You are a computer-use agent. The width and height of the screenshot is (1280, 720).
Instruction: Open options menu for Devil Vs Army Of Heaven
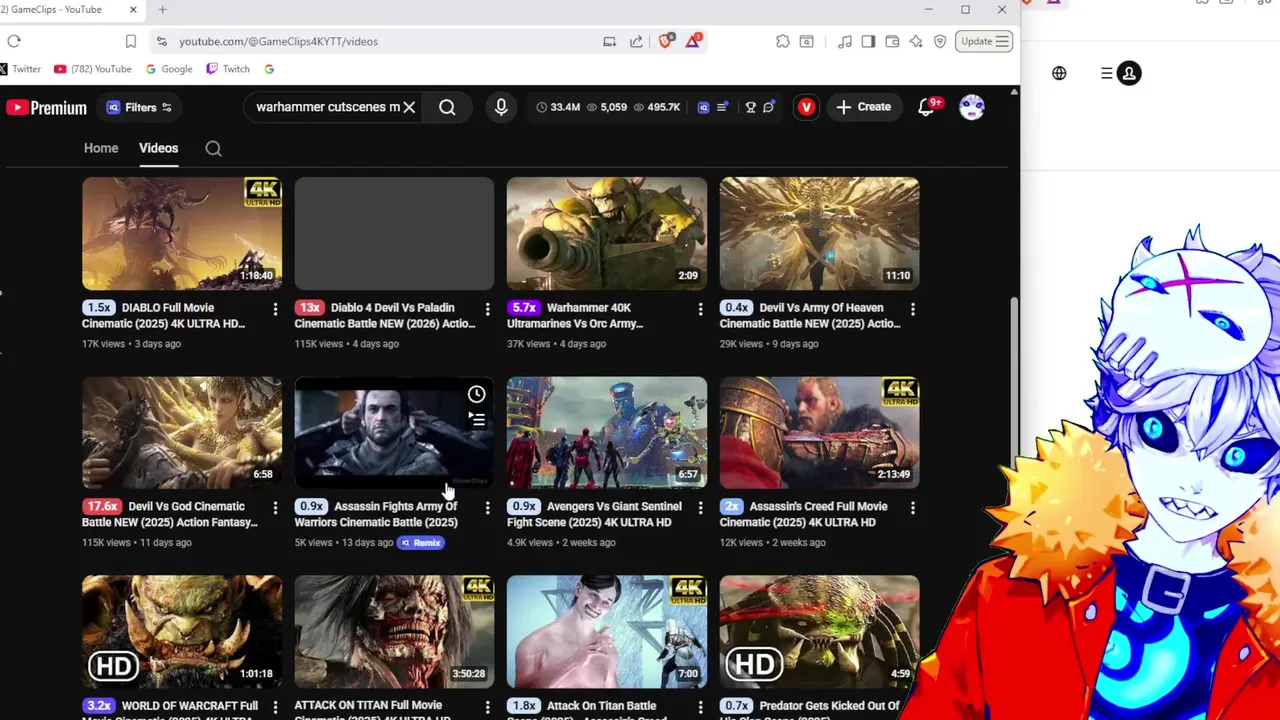point(912,309)
